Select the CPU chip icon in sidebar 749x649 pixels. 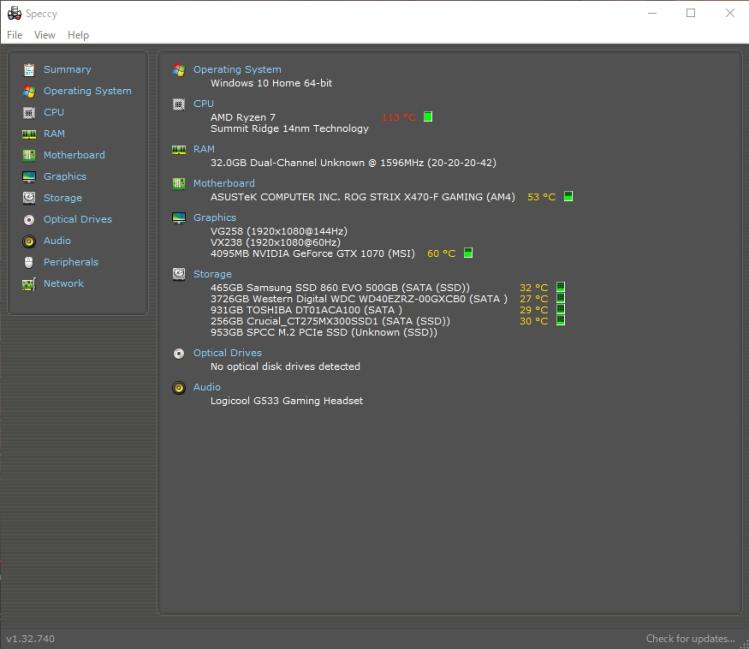coord(29,113)
